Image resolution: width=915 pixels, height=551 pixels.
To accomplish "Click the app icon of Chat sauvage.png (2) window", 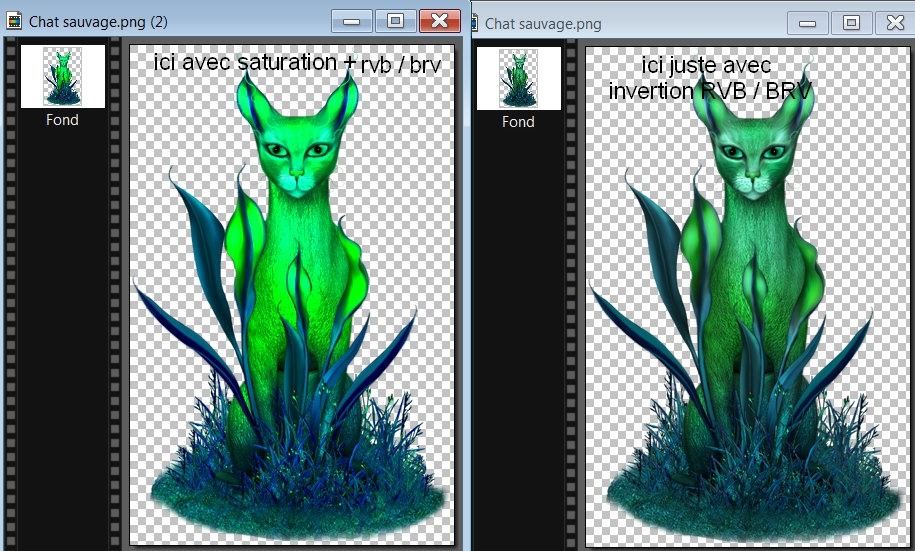I will click(14, 22).
